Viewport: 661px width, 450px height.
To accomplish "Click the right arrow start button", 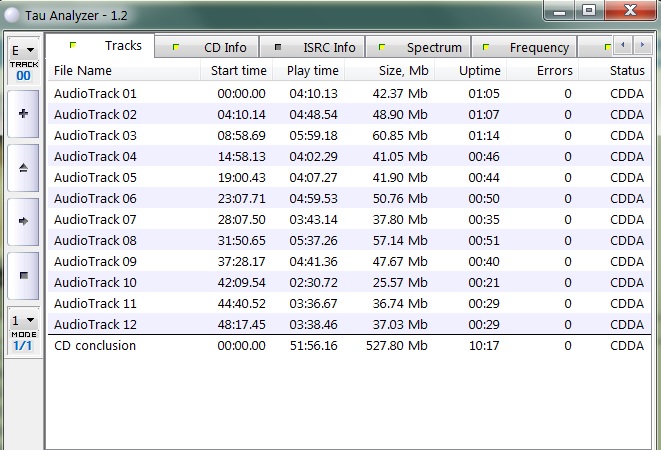I will [x=23, y=220].
